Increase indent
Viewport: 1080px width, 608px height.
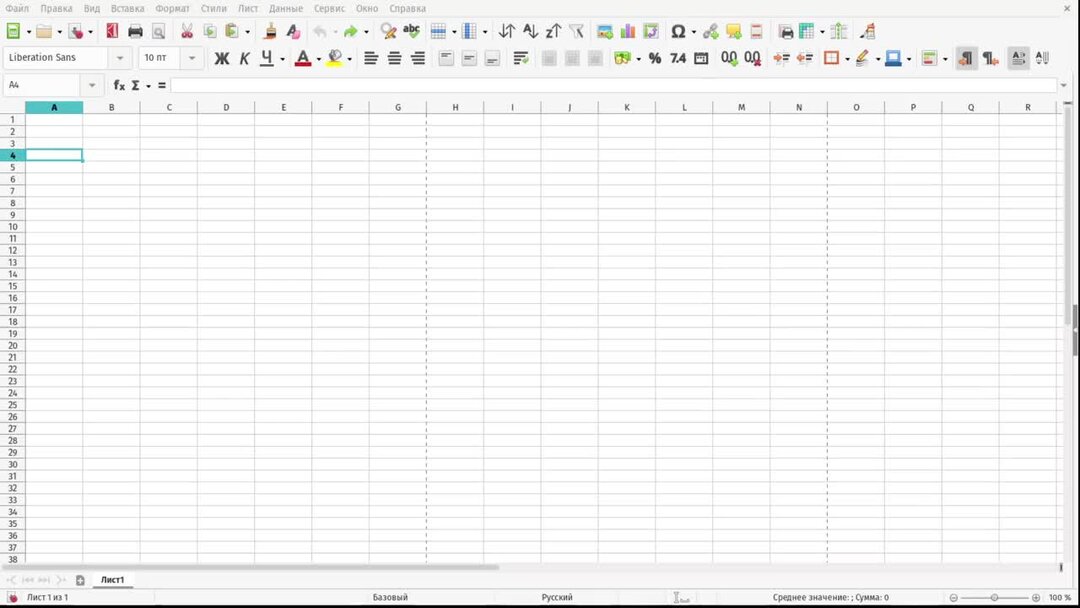click(x=781, y=59)
